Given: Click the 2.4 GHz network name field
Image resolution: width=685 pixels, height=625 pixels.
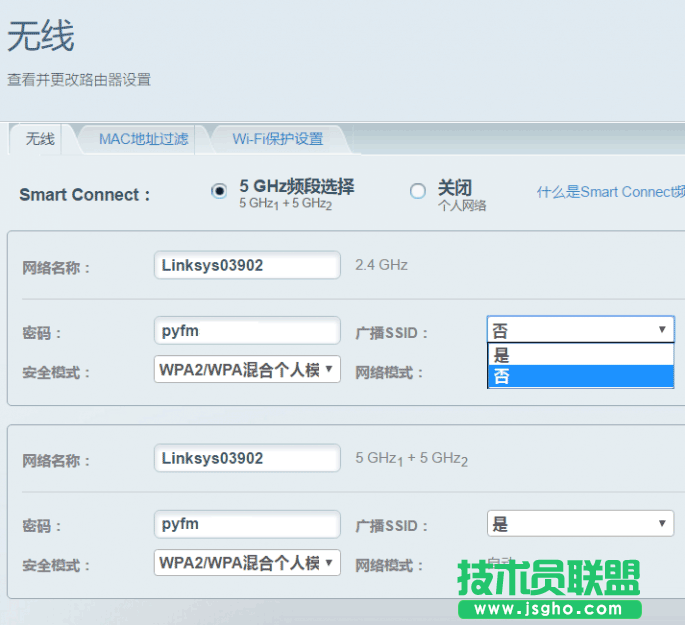Looking at the screenshot, I should tap(247, 265).
